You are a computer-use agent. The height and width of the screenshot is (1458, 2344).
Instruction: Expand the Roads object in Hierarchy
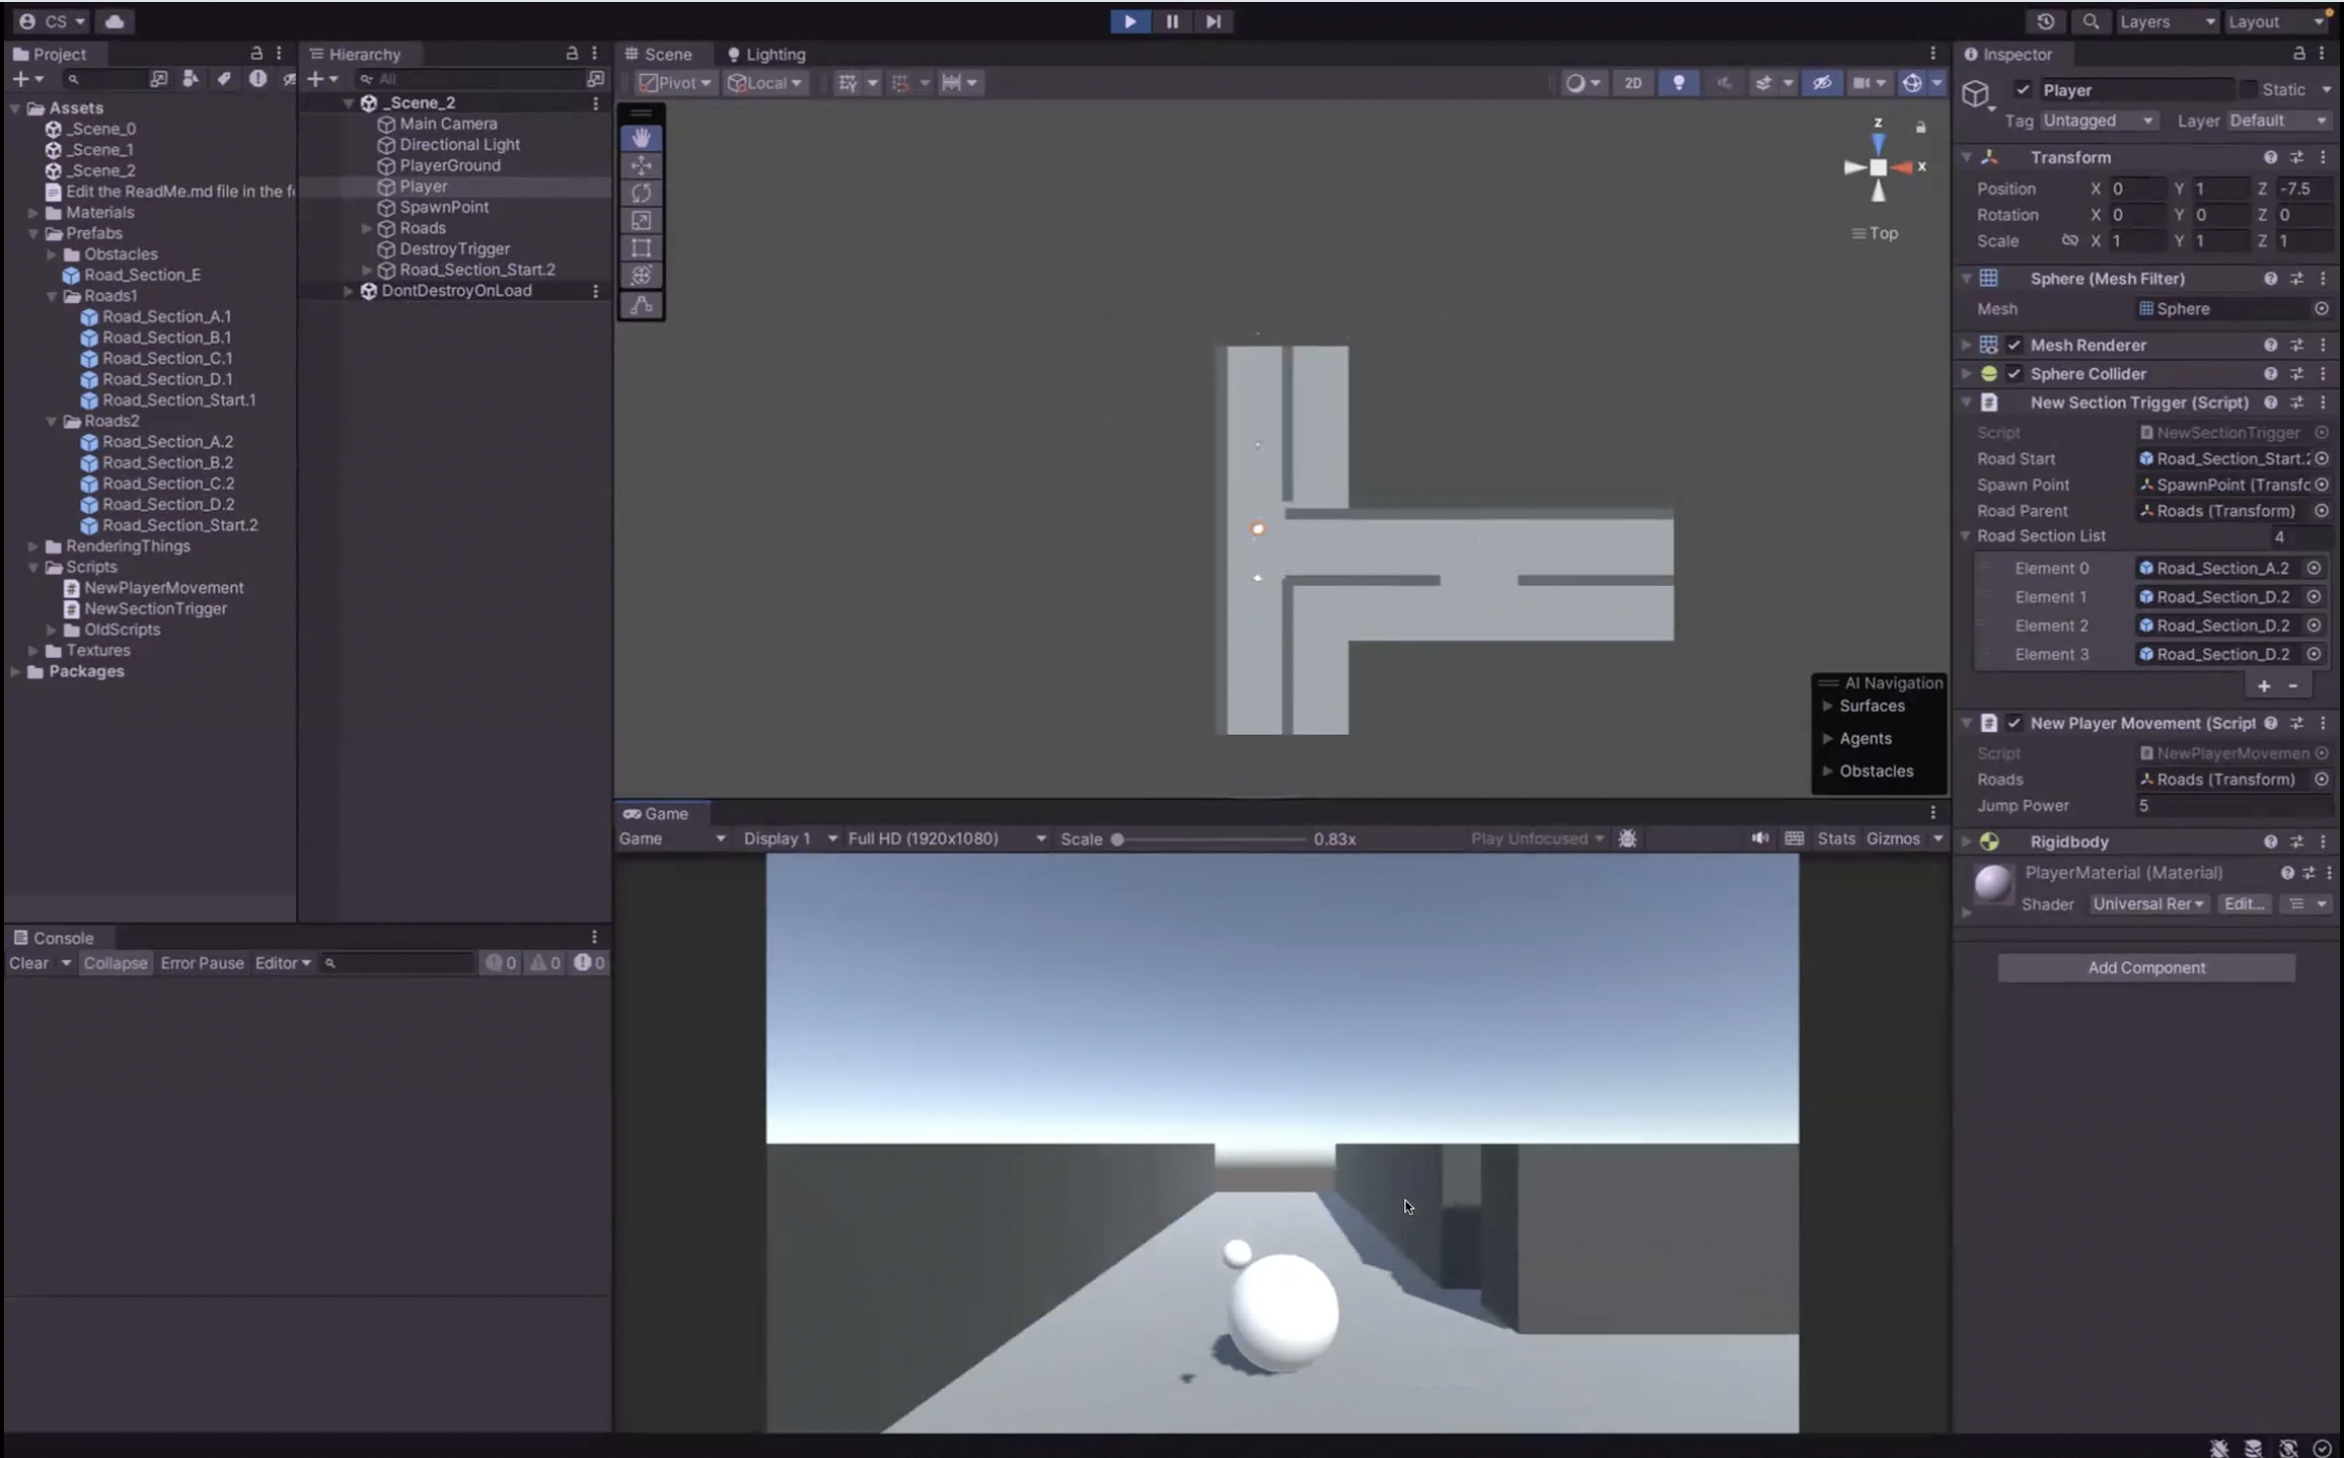pos(367,228)
